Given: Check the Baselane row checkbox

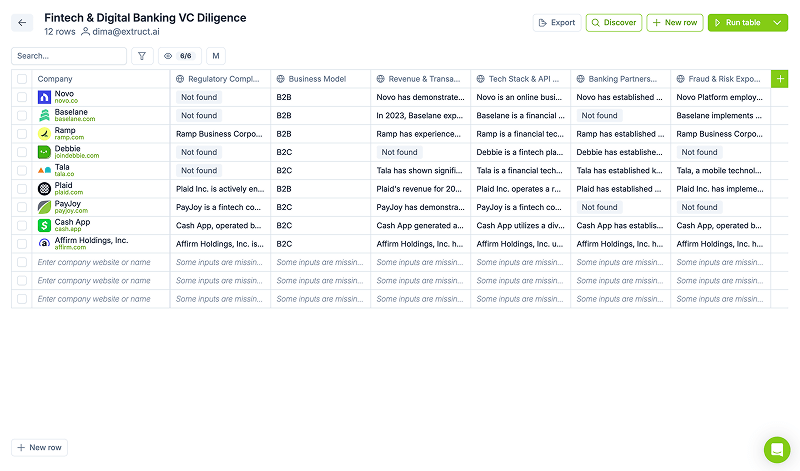Looking at the screenshot, I should (x=22, y=115).
